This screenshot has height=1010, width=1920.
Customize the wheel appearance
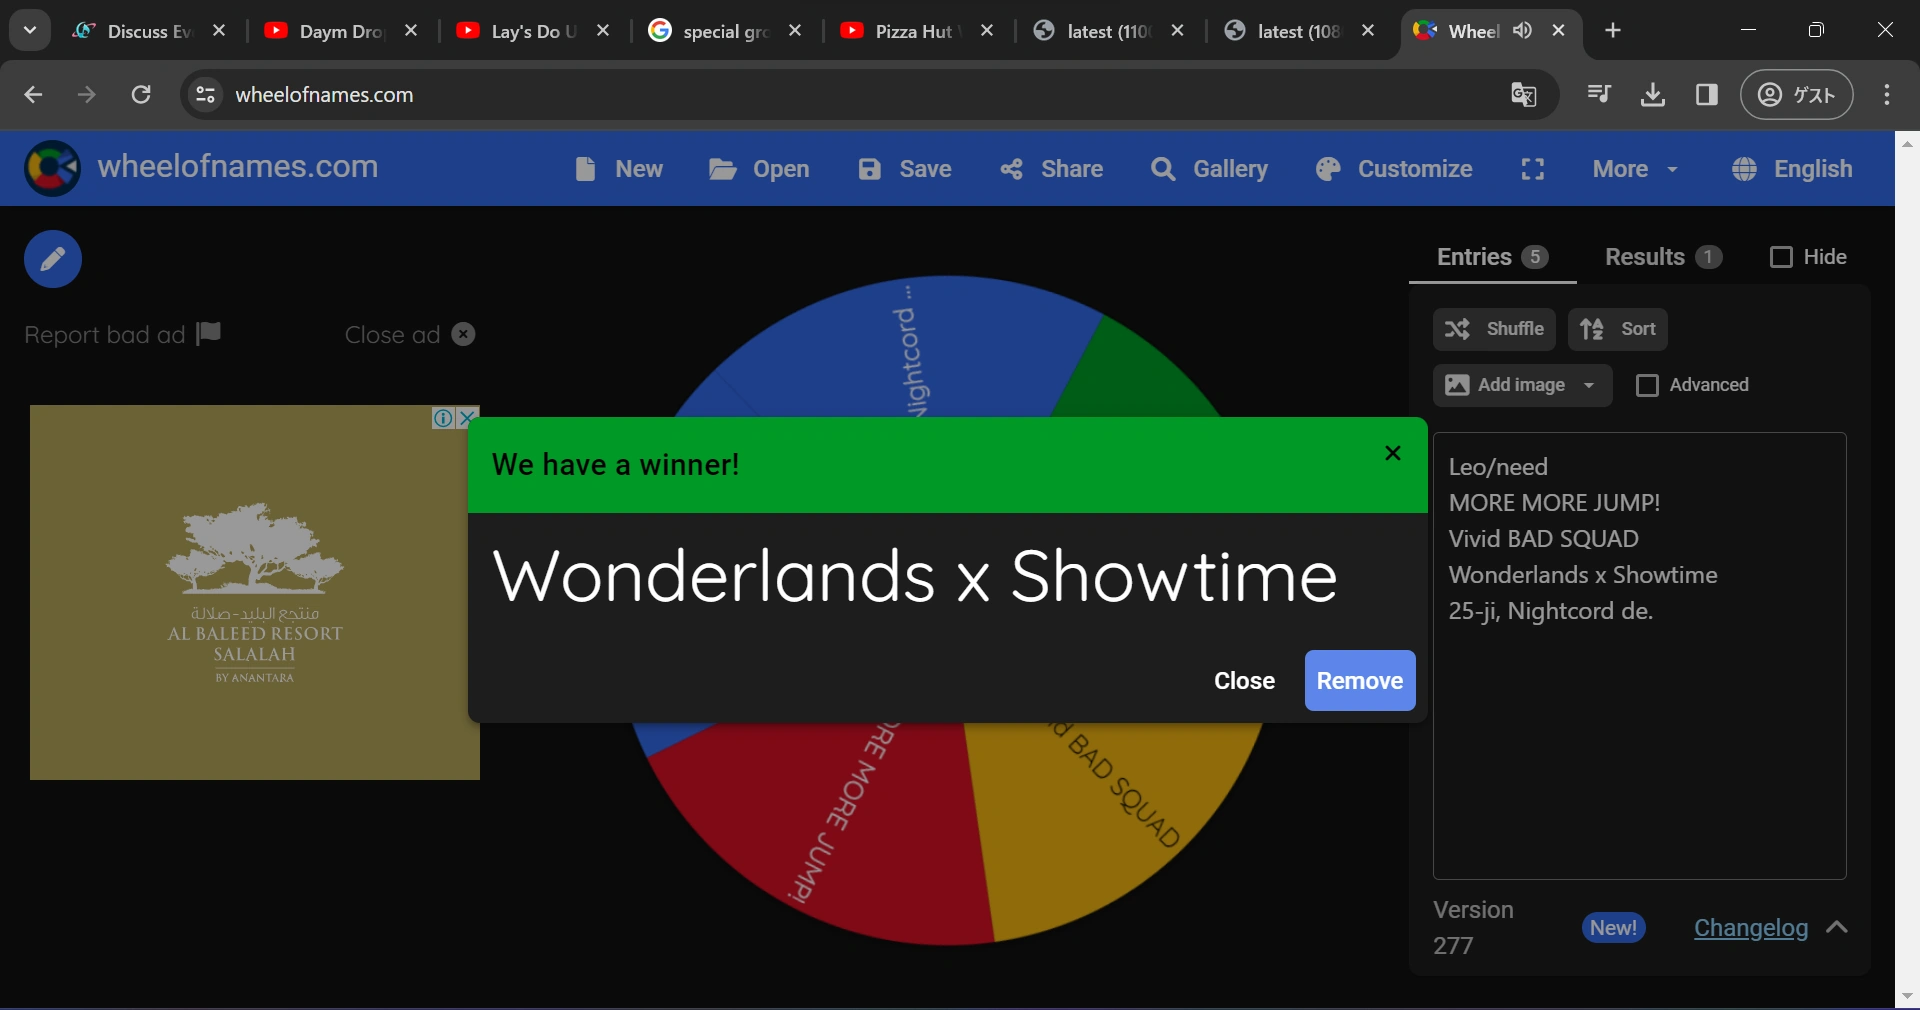1394,169
